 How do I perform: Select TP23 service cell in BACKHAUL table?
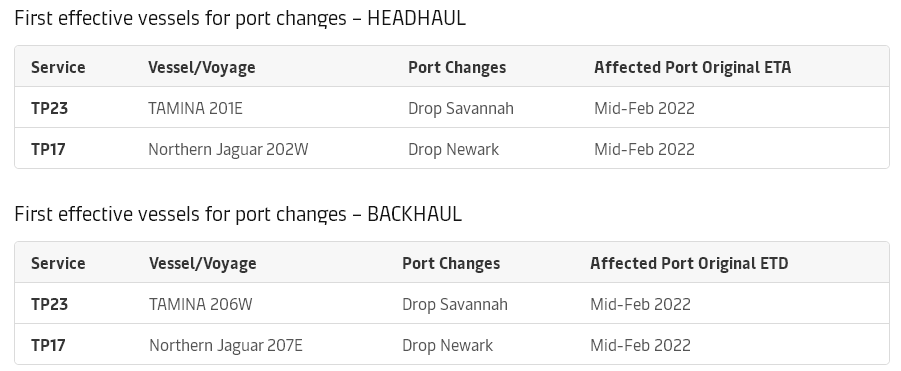(x=49, y=304)
